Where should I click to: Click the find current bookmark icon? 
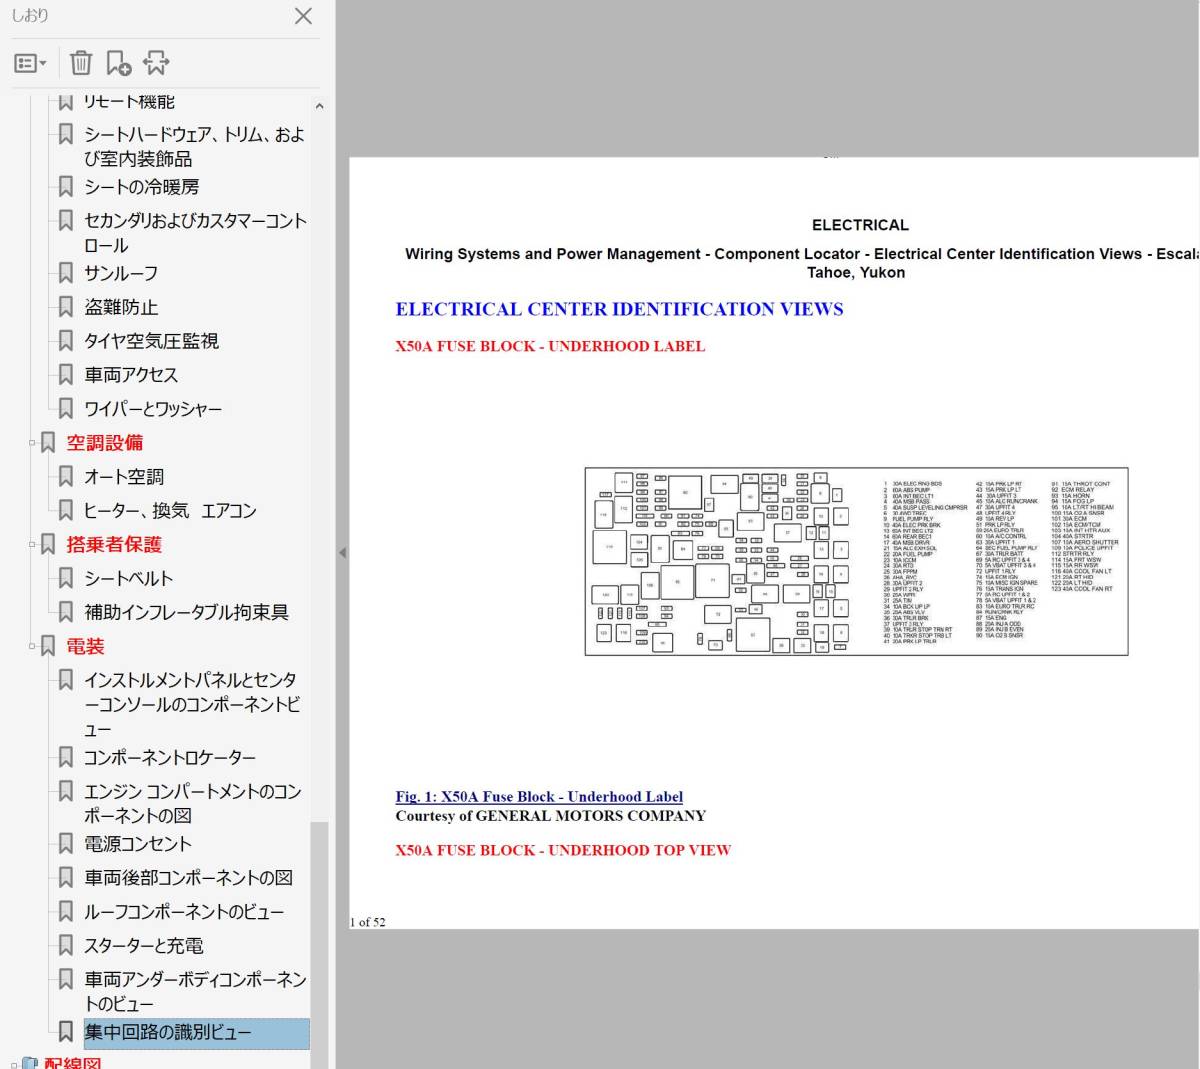tap(156, 63)
